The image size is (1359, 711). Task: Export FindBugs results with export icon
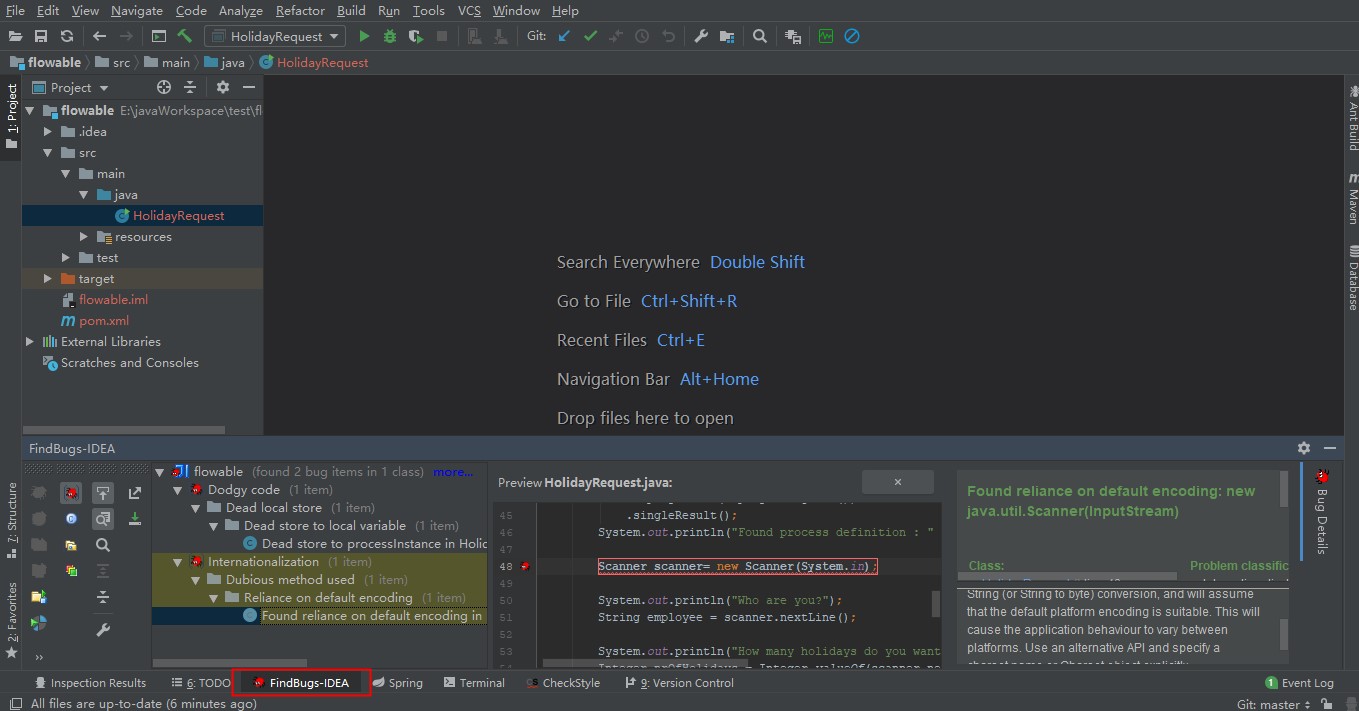(x=135, y=493)
